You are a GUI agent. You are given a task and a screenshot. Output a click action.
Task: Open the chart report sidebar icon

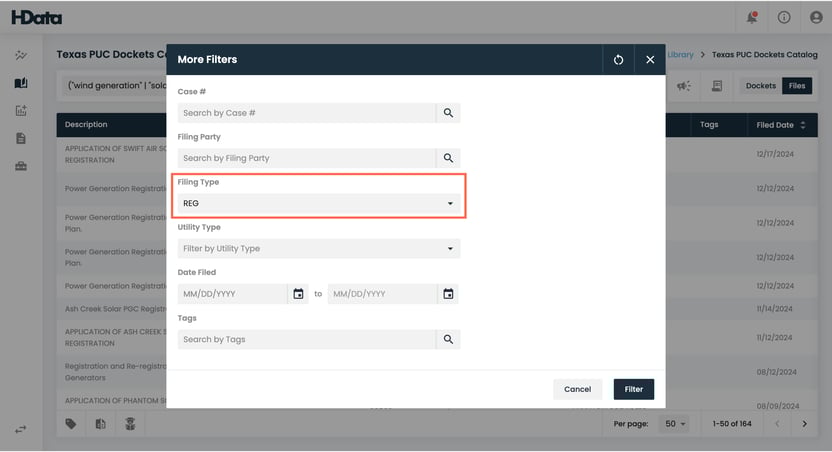click(x=21, y=110)
